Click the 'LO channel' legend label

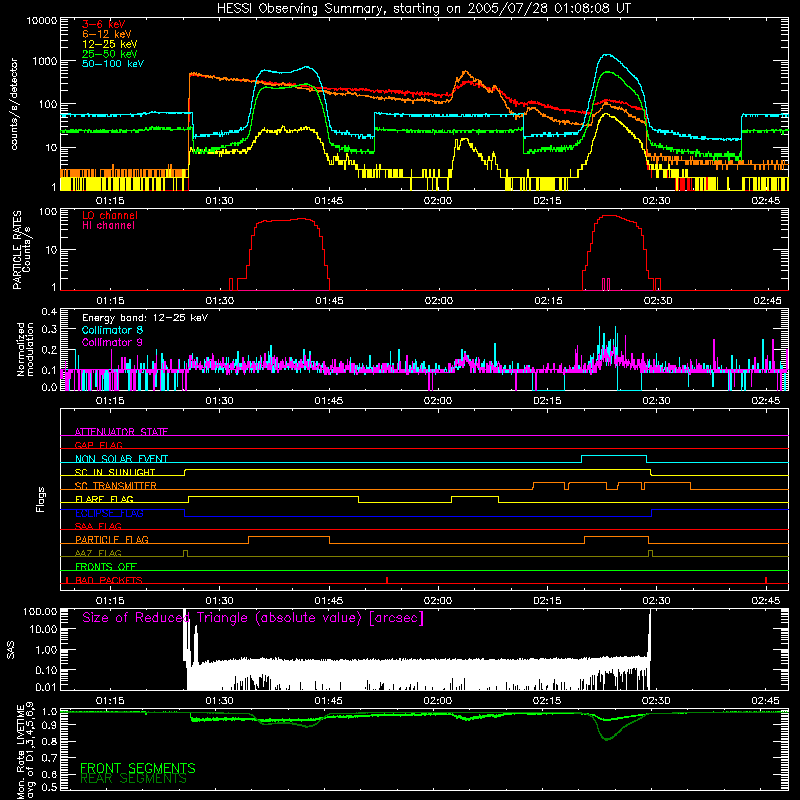[110, 215]
